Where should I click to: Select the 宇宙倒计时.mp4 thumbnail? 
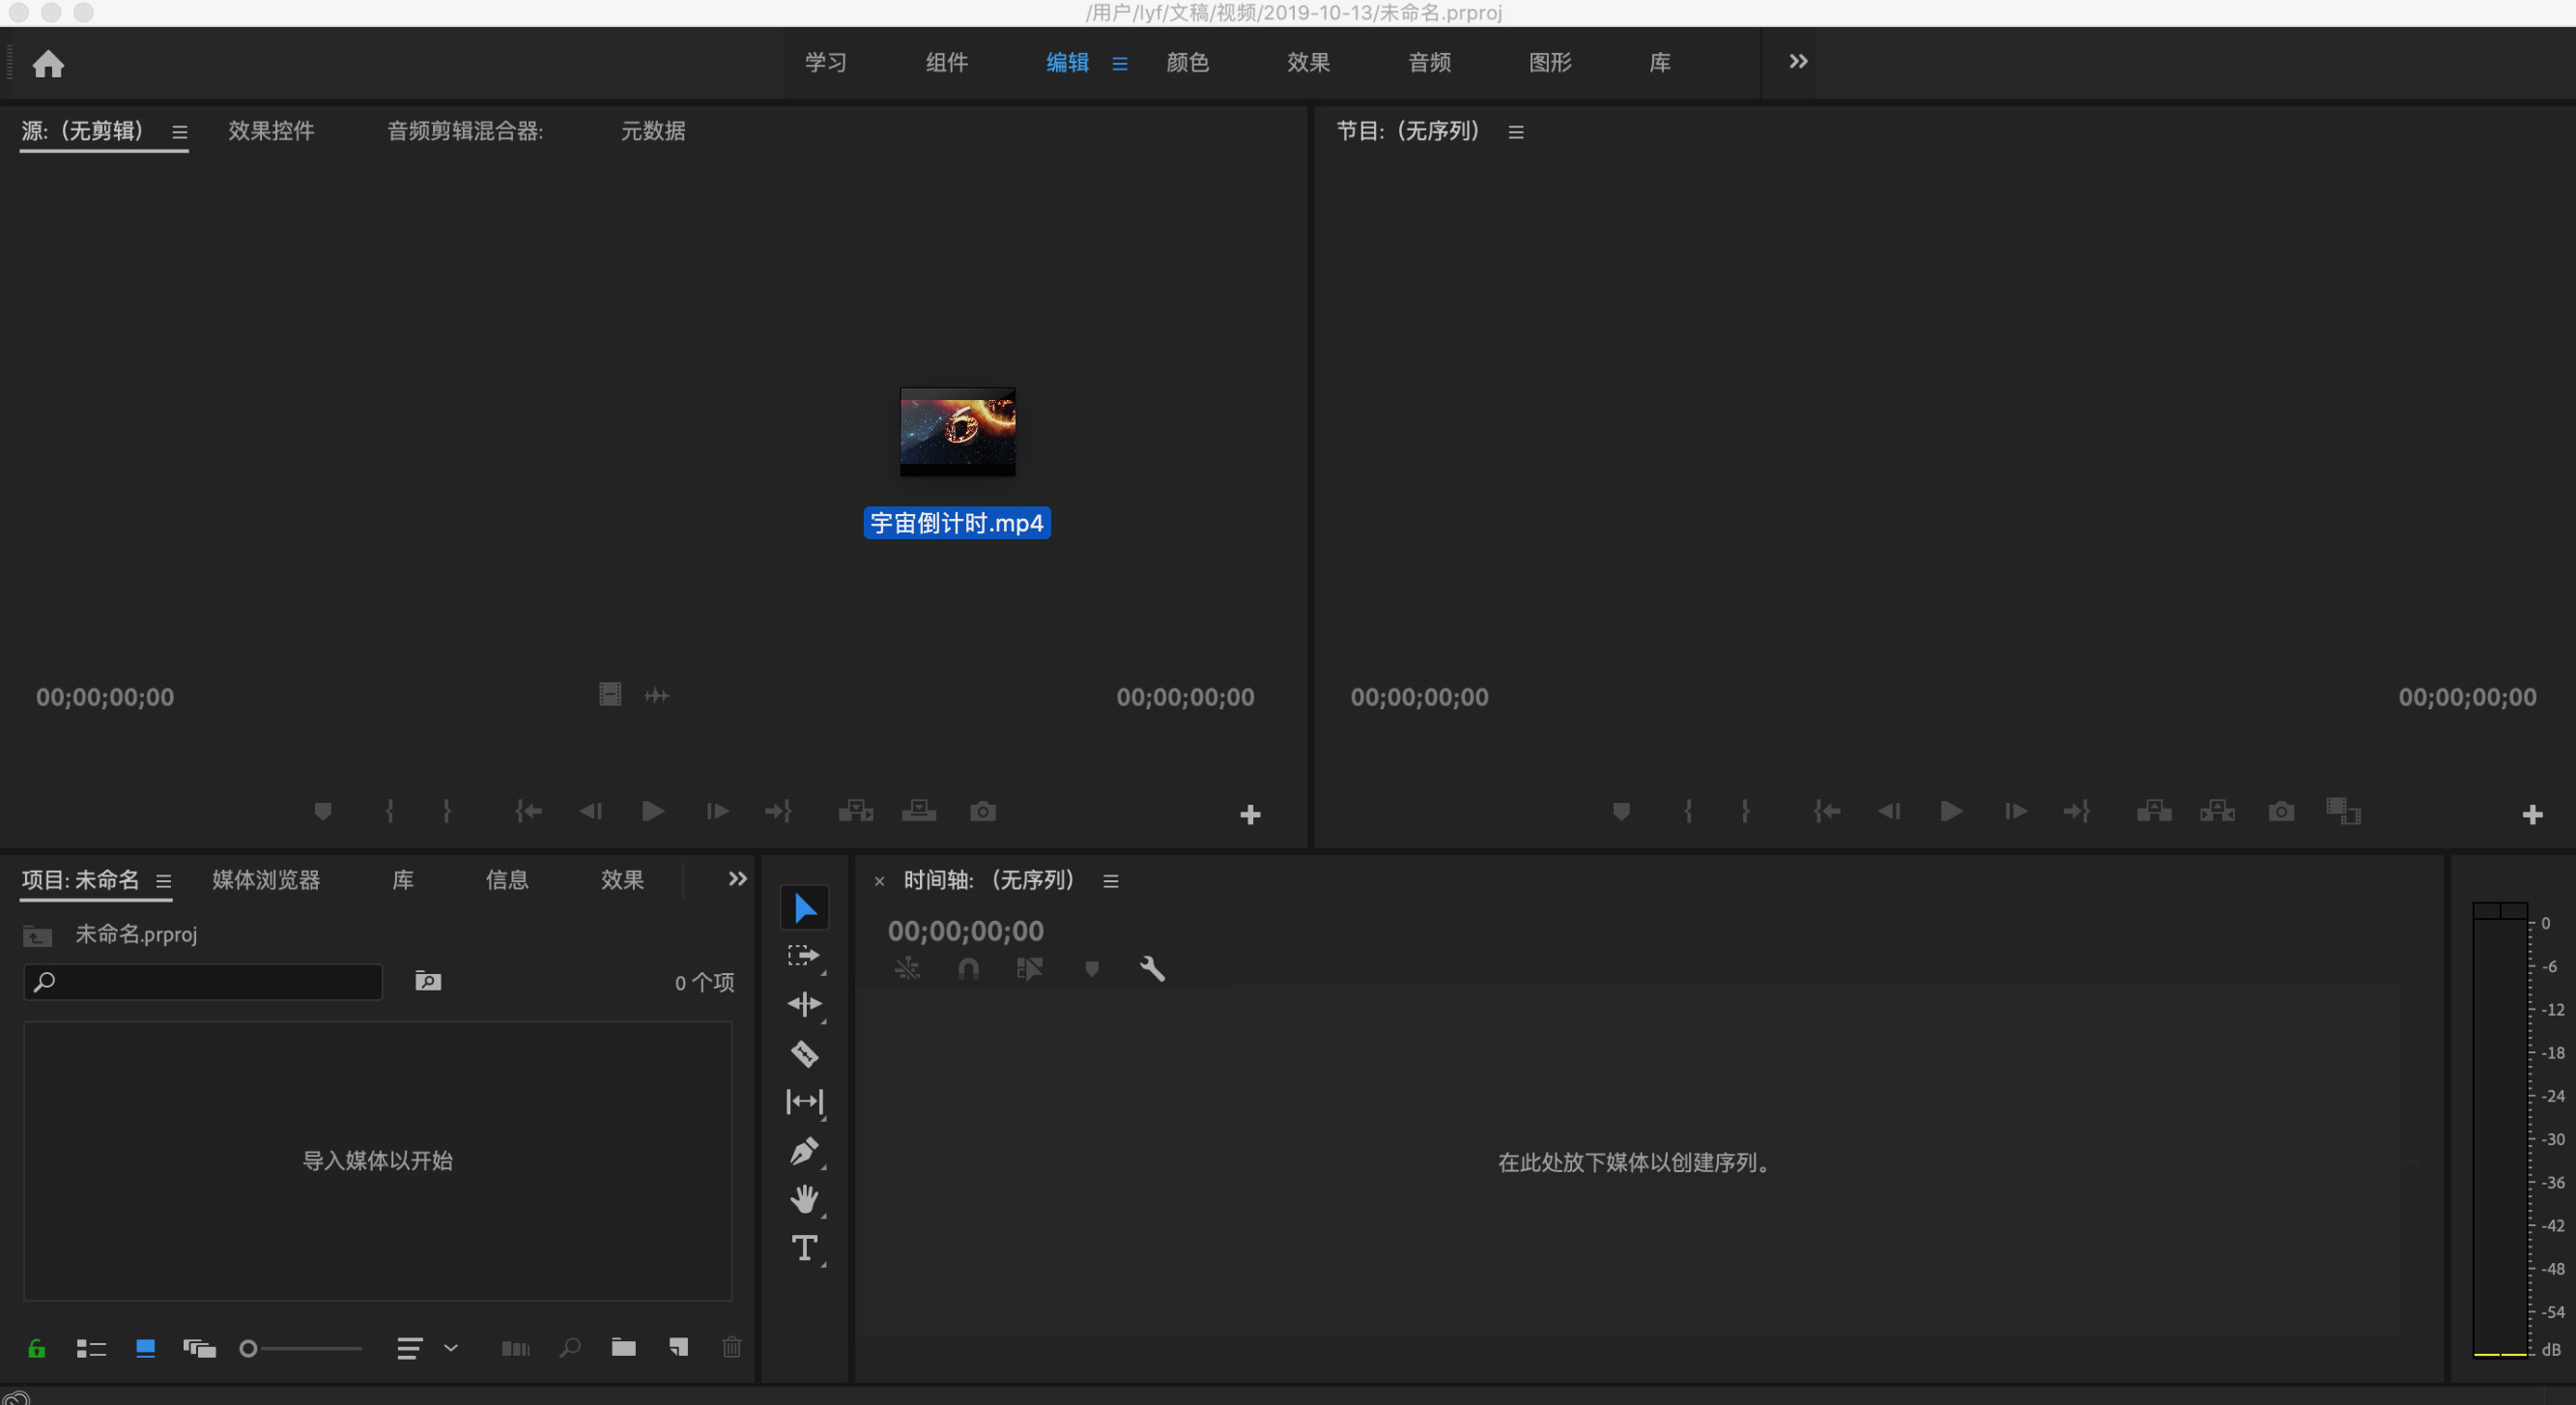coord(957,432)
